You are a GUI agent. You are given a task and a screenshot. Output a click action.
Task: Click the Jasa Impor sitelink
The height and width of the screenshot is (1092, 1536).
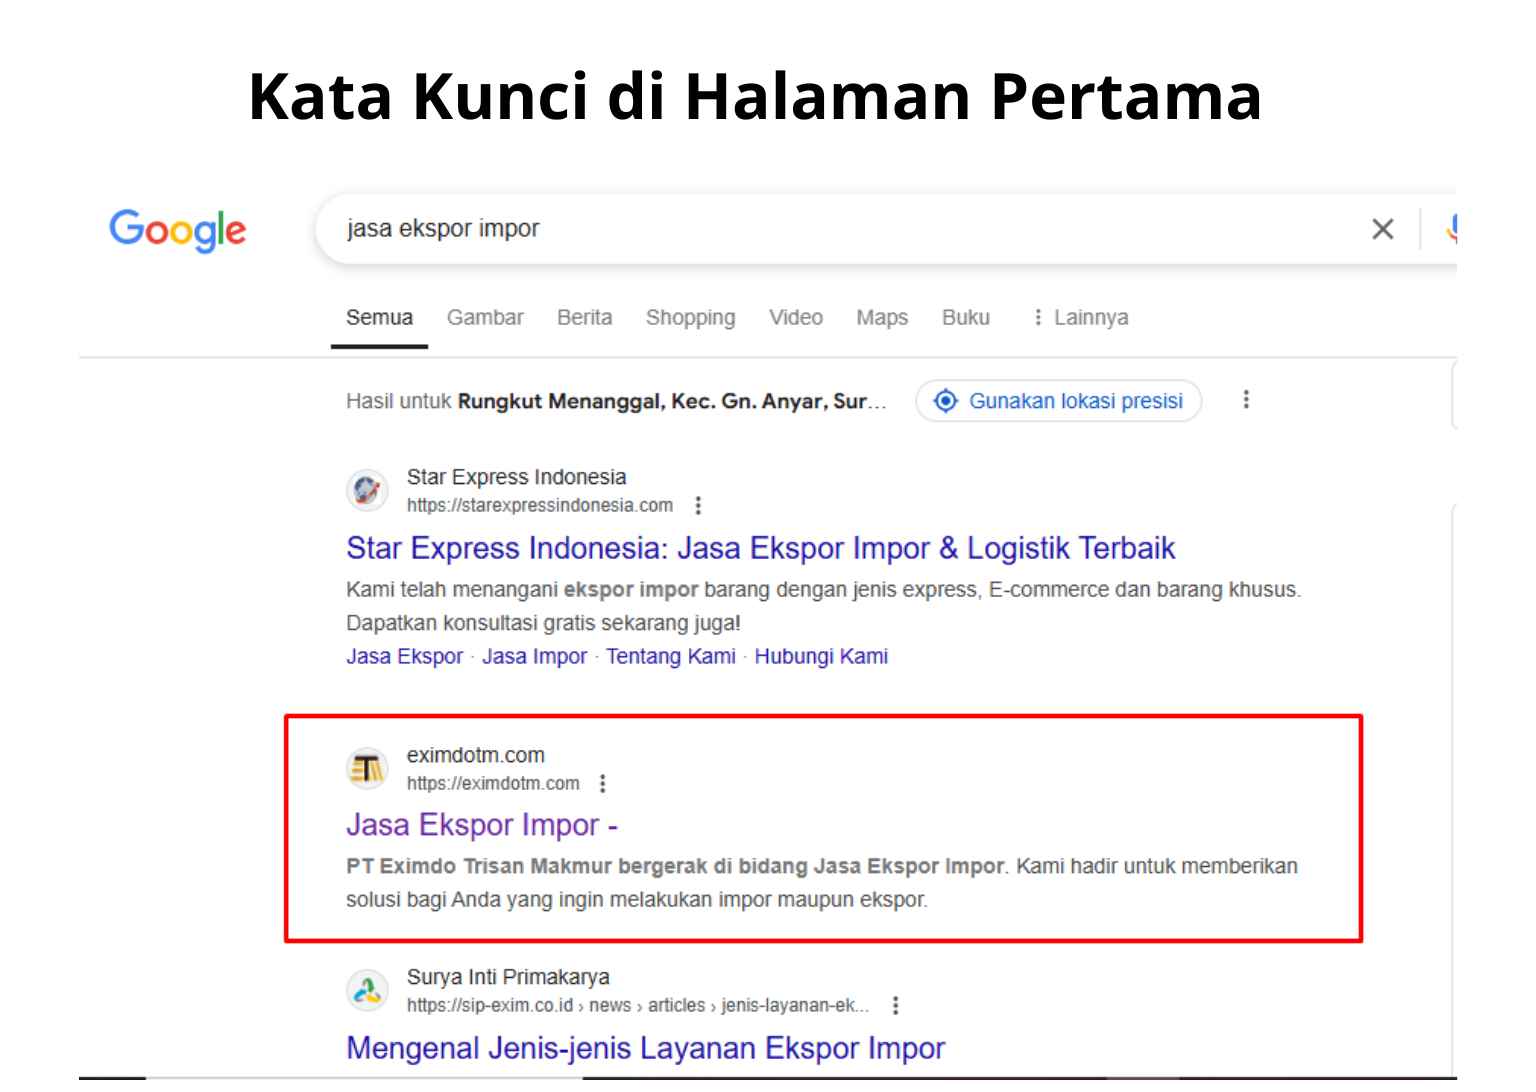click(534, 657)
